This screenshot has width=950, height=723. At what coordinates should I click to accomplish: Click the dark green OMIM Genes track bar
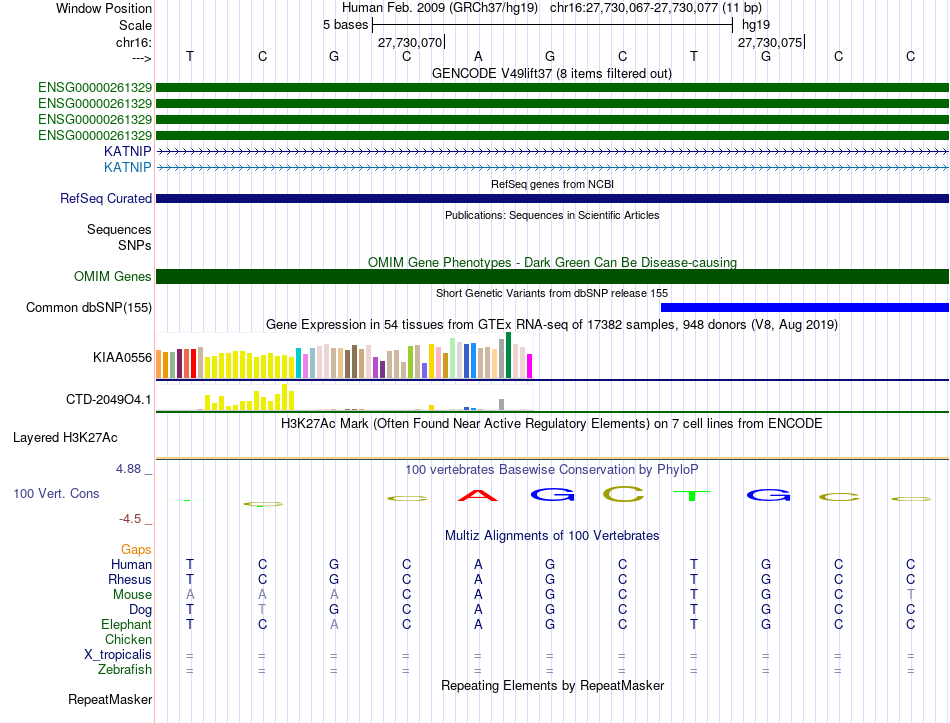tap(552, 276)
